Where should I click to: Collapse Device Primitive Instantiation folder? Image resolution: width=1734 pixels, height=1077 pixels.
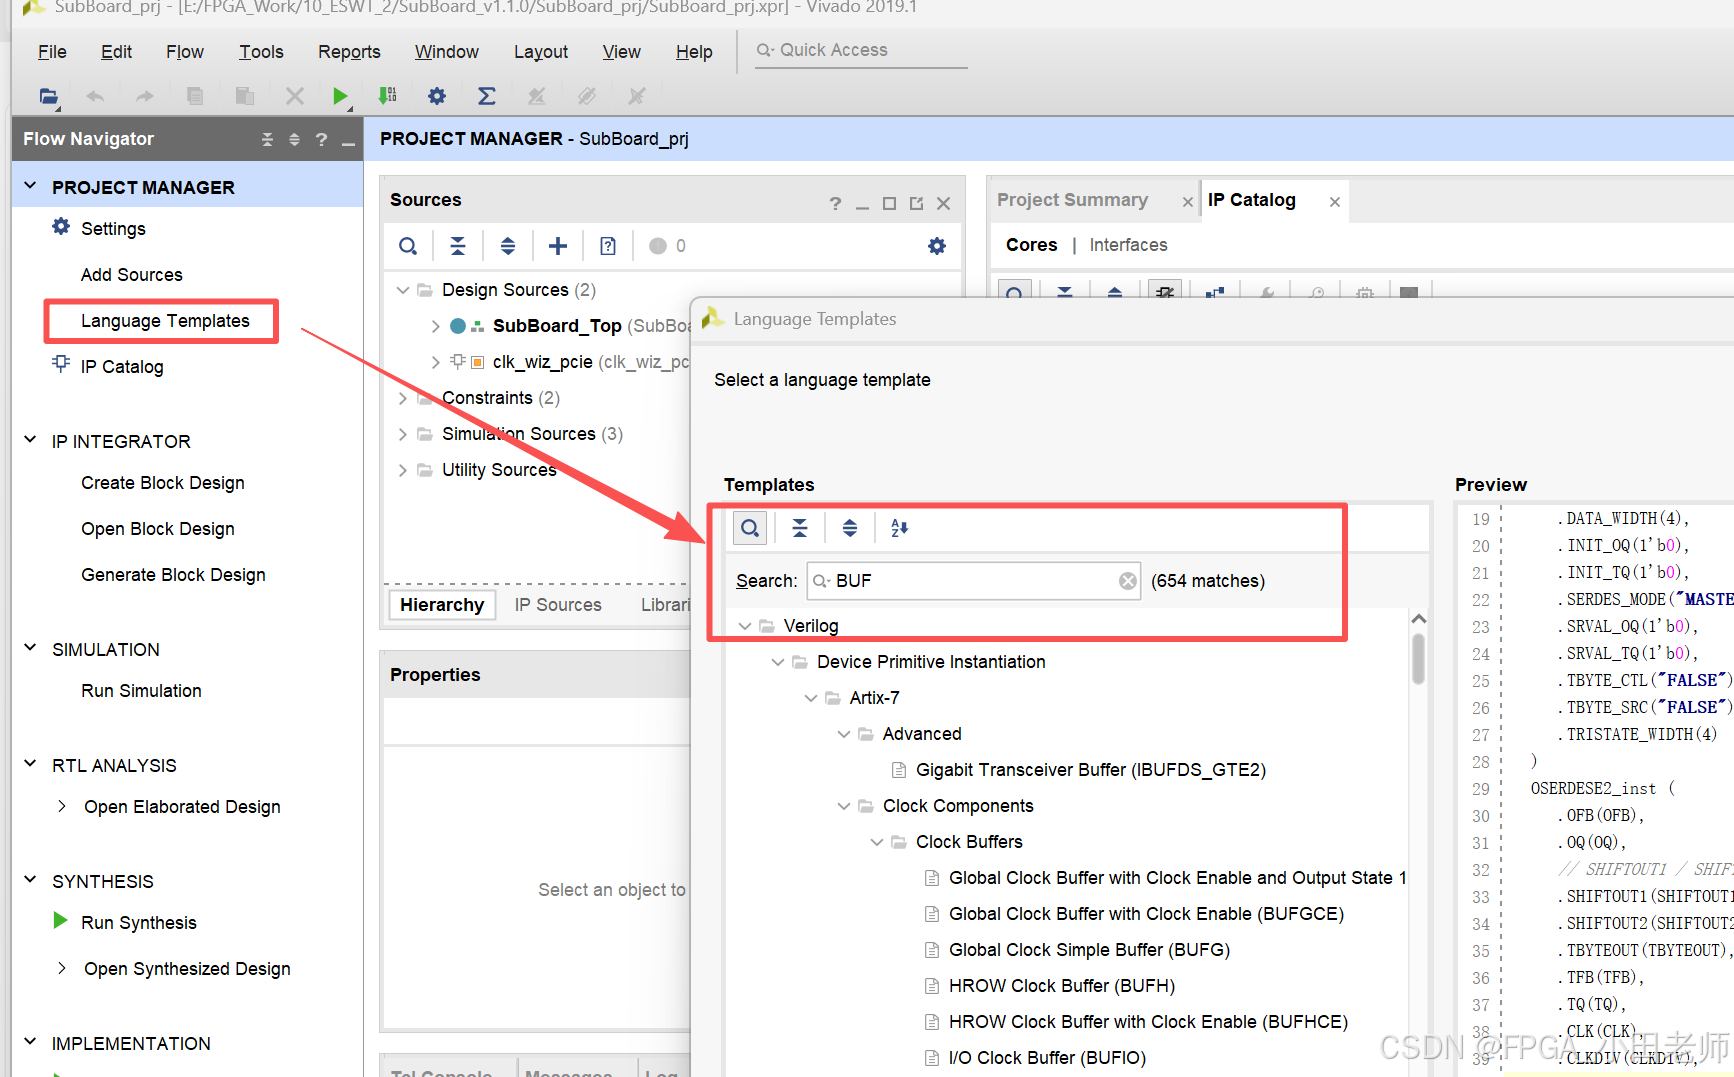coord(777,662)
